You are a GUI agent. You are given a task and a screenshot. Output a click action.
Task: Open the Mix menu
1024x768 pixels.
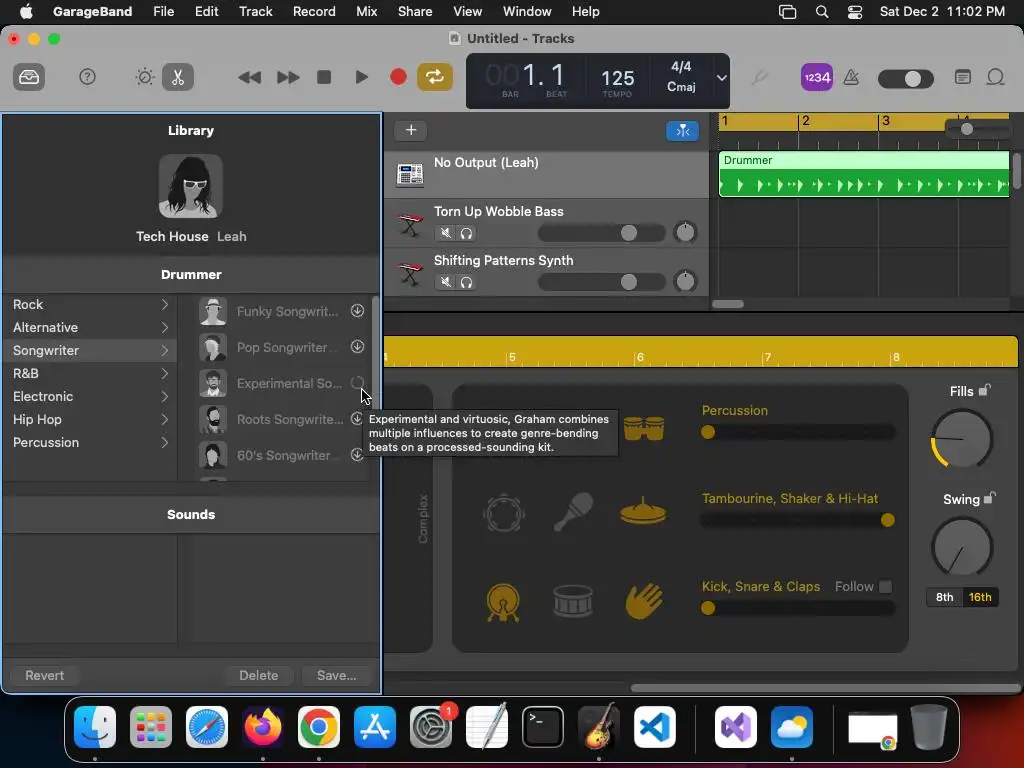pyautogui.click(x=366, y=11)
